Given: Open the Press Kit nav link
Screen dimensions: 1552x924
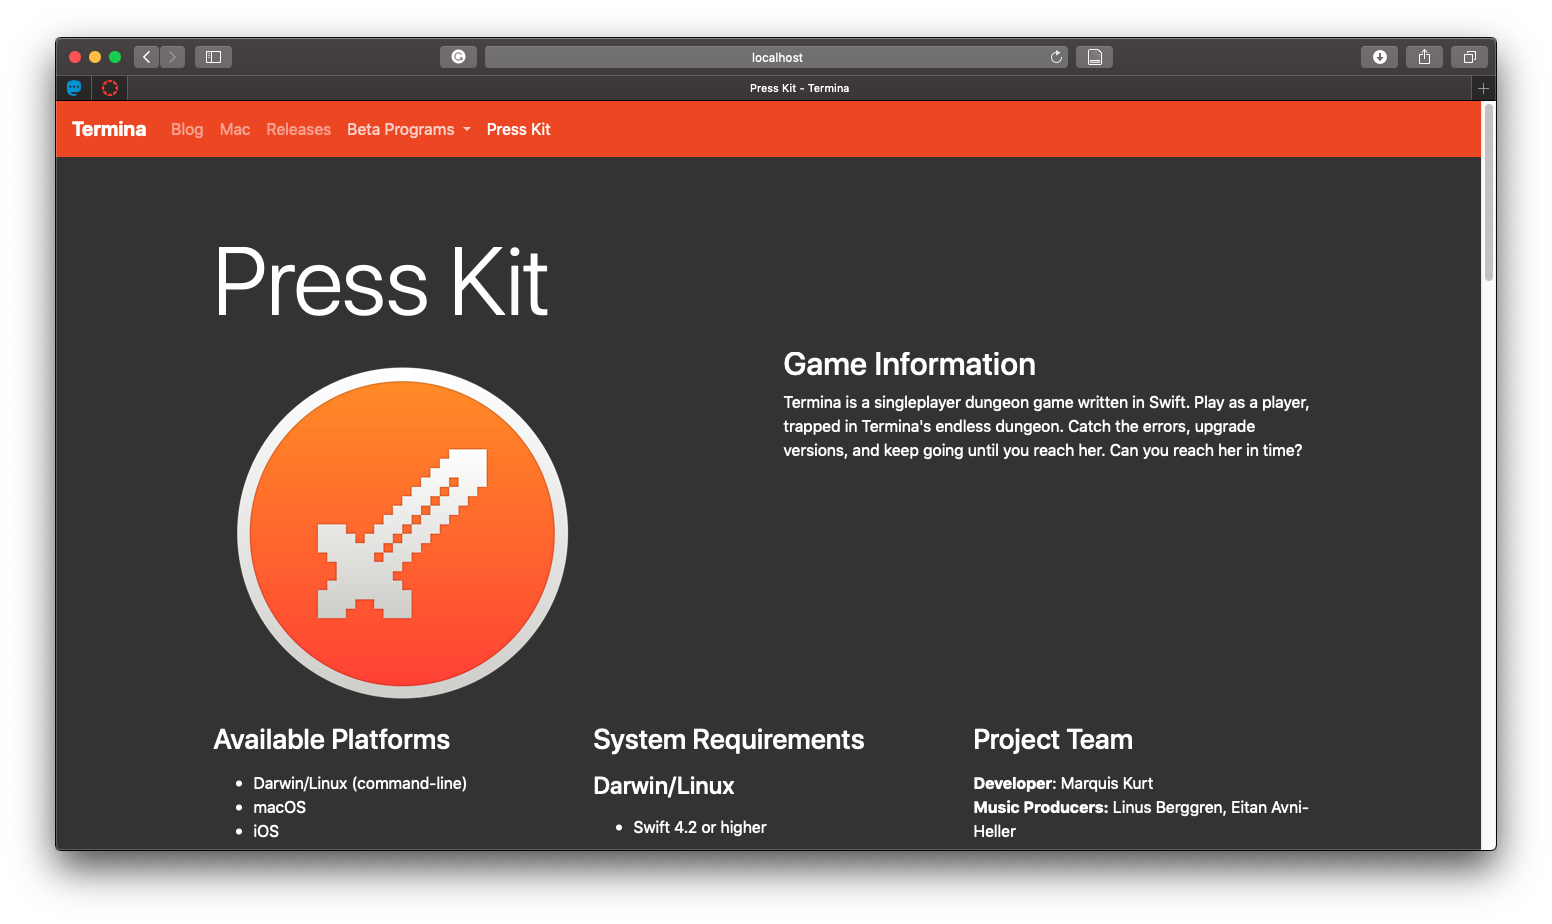Looking at the screenshot, I should [x=518, y=129].
